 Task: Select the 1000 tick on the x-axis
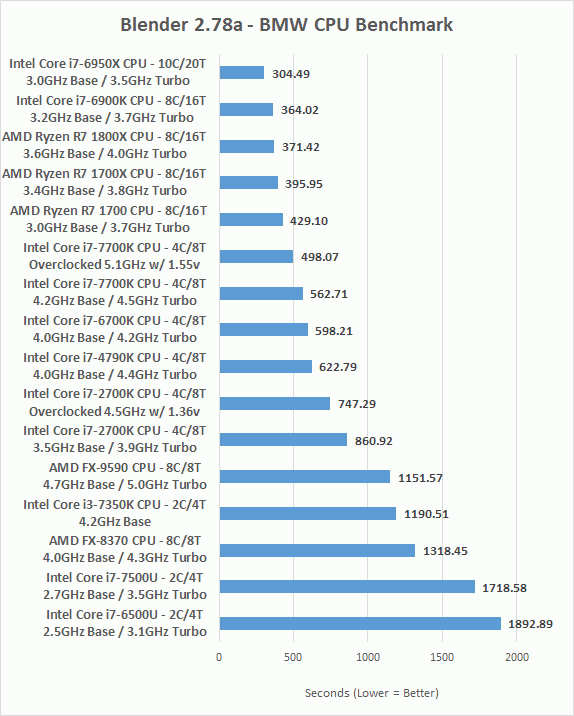[368, 657]
